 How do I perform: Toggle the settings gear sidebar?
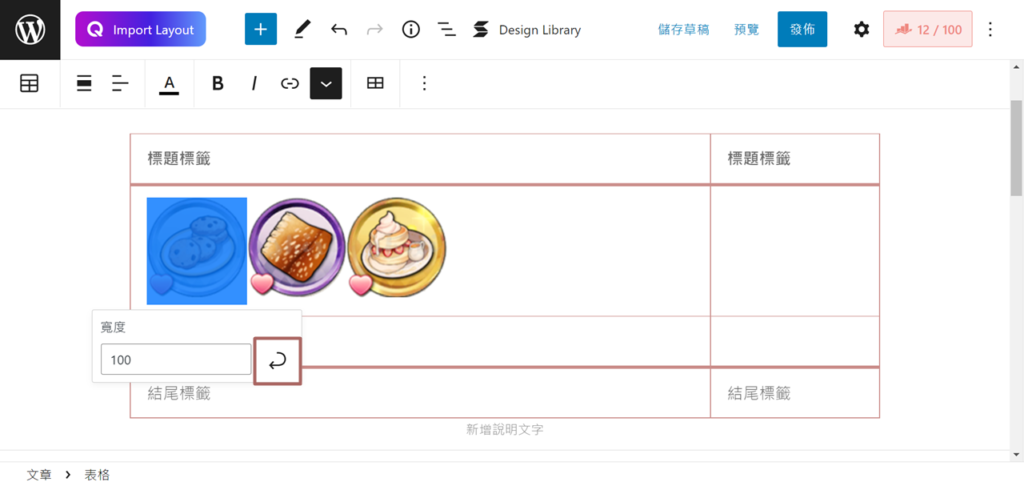pyautogui.click(x=861, y=29)
